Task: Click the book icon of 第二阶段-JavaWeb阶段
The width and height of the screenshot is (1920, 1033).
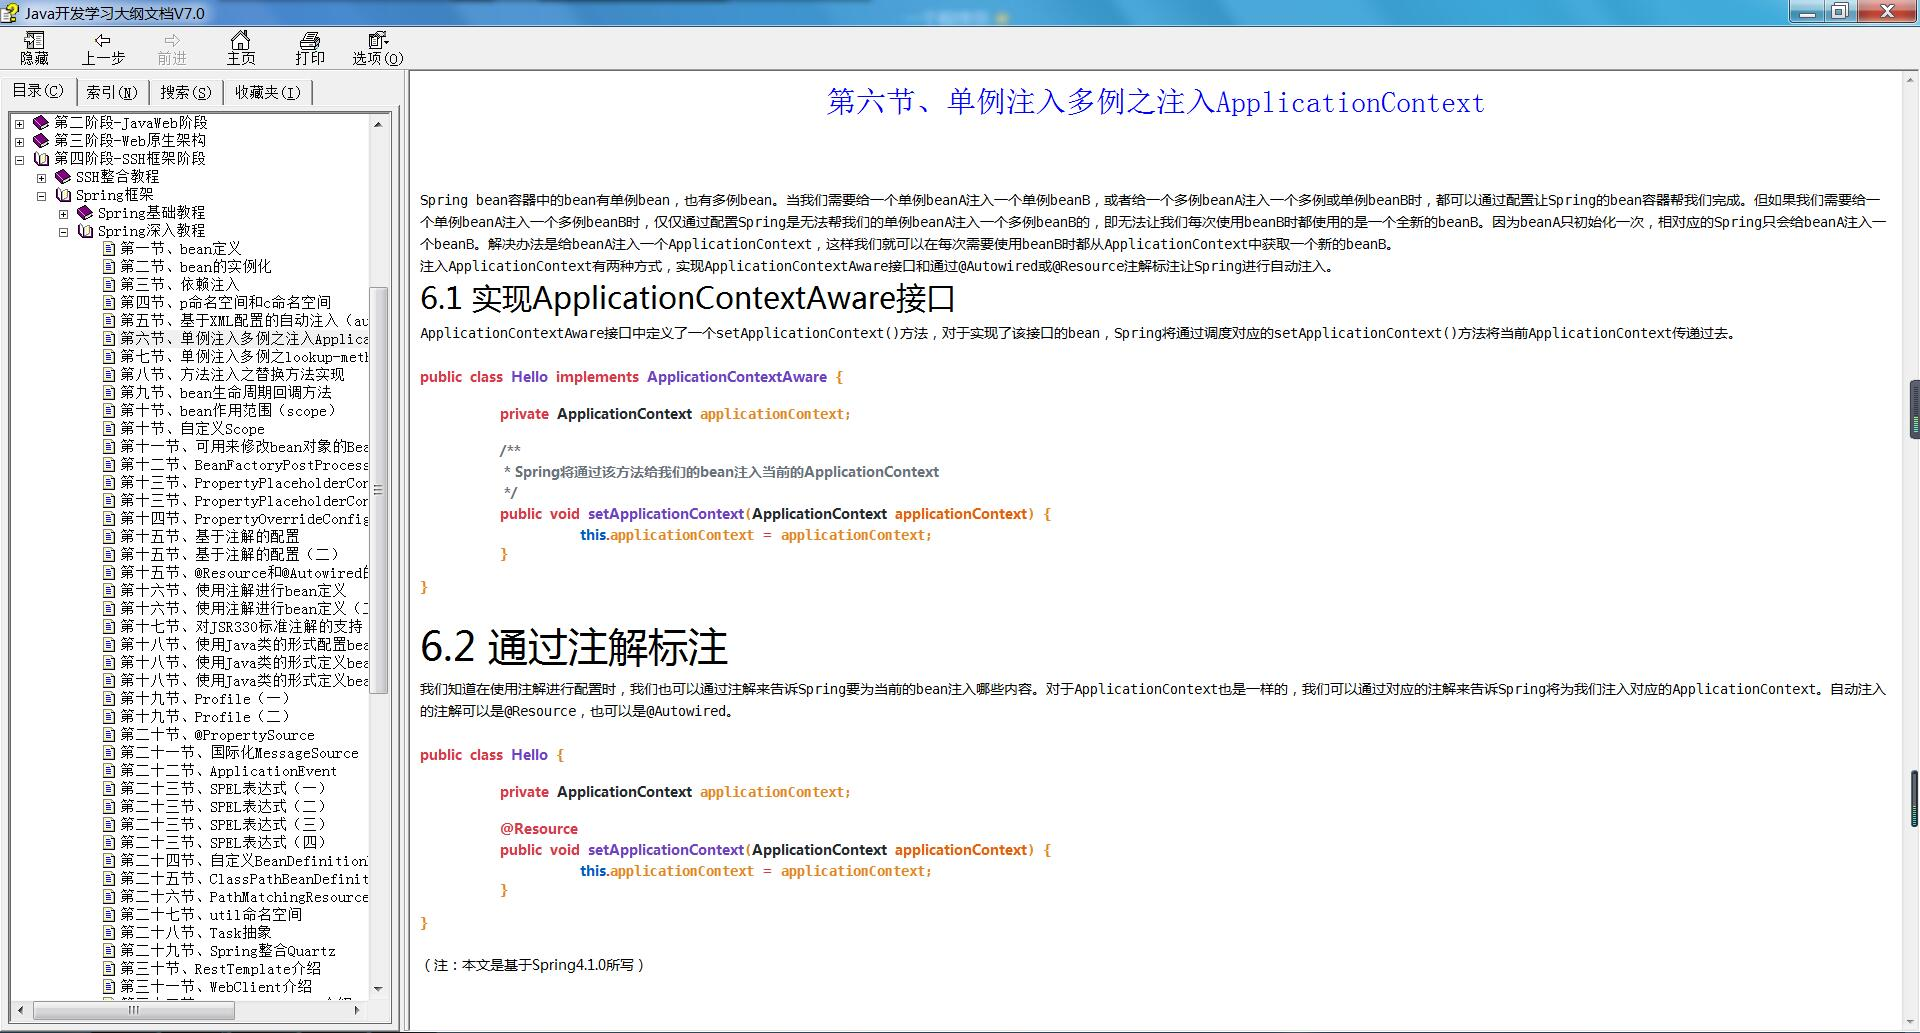Action: 41,123
